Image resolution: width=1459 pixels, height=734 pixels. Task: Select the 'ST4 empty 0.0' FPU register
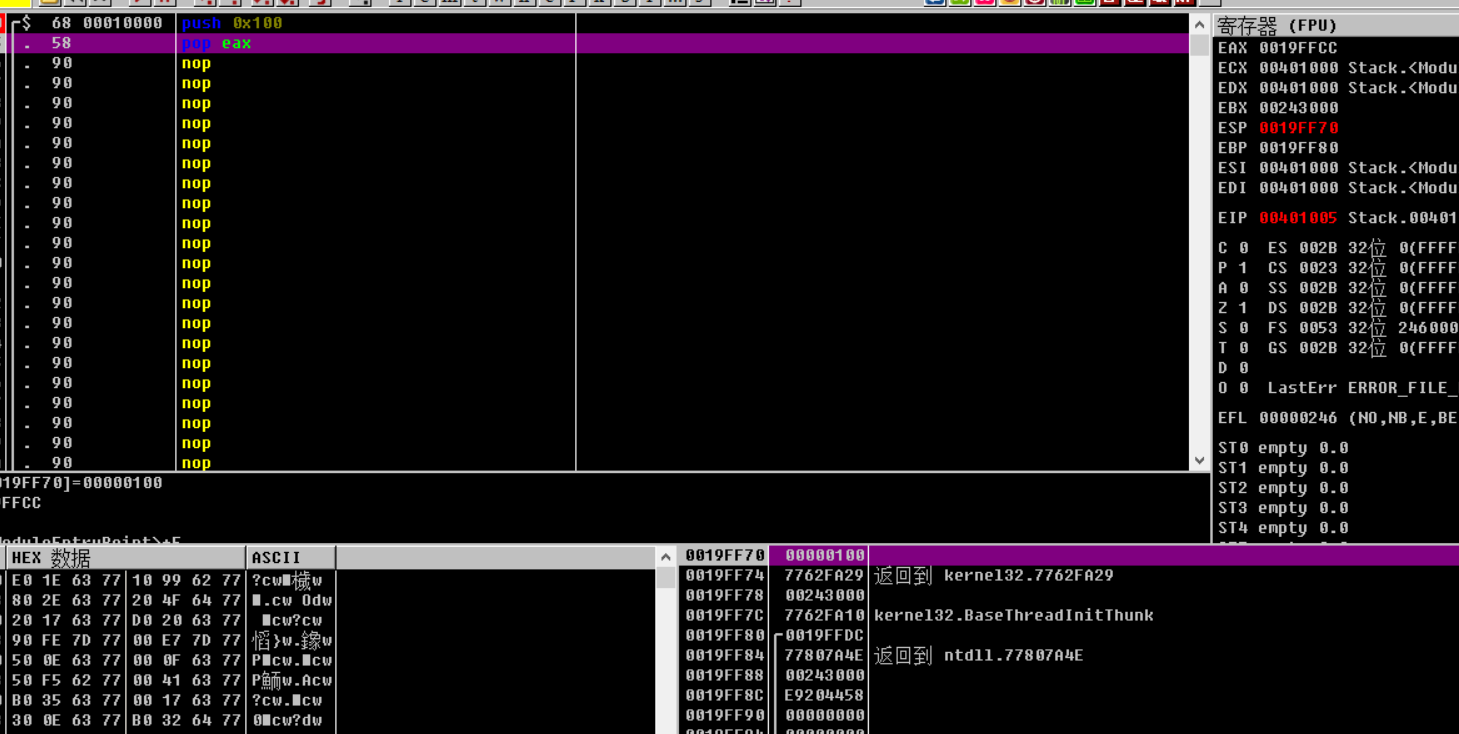[1283, 528]
